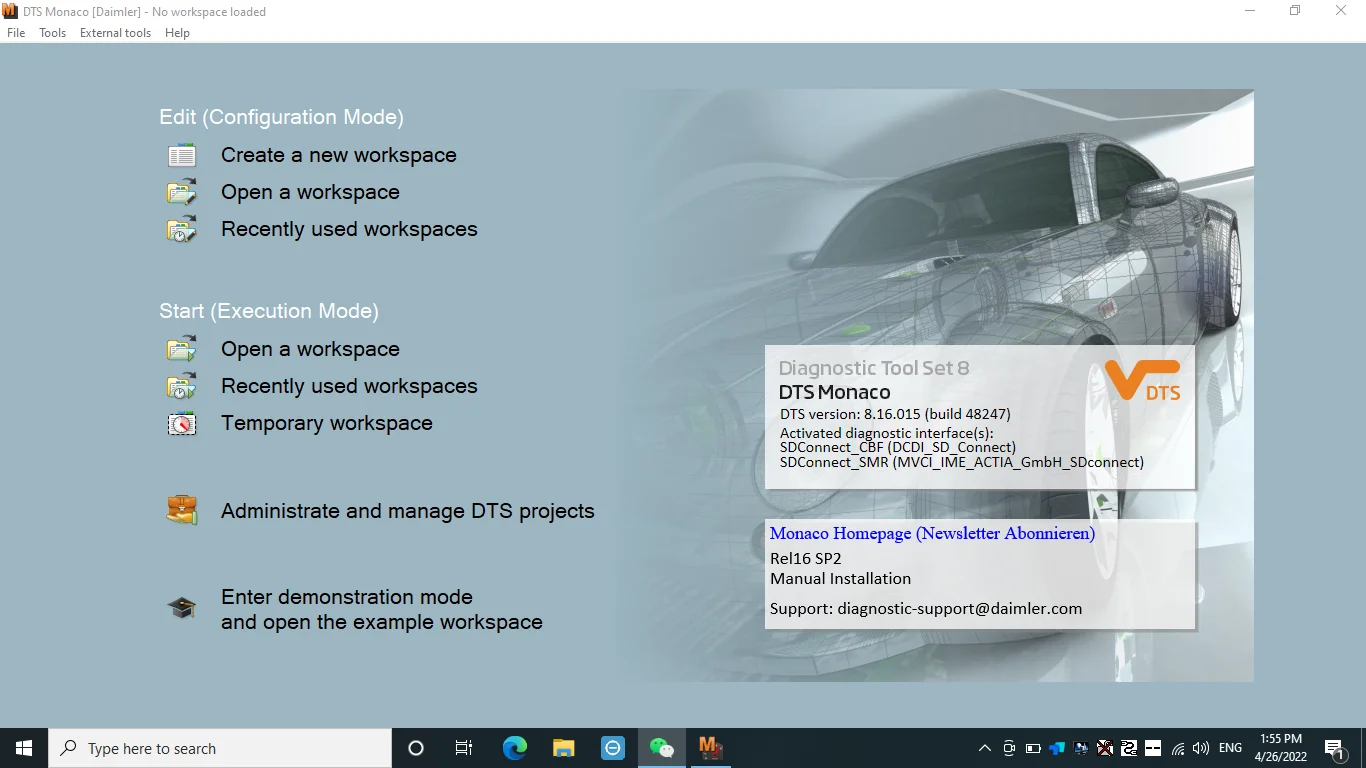
Task: Select Recently used workspaces under Start mode
Action: coord(349,386)
